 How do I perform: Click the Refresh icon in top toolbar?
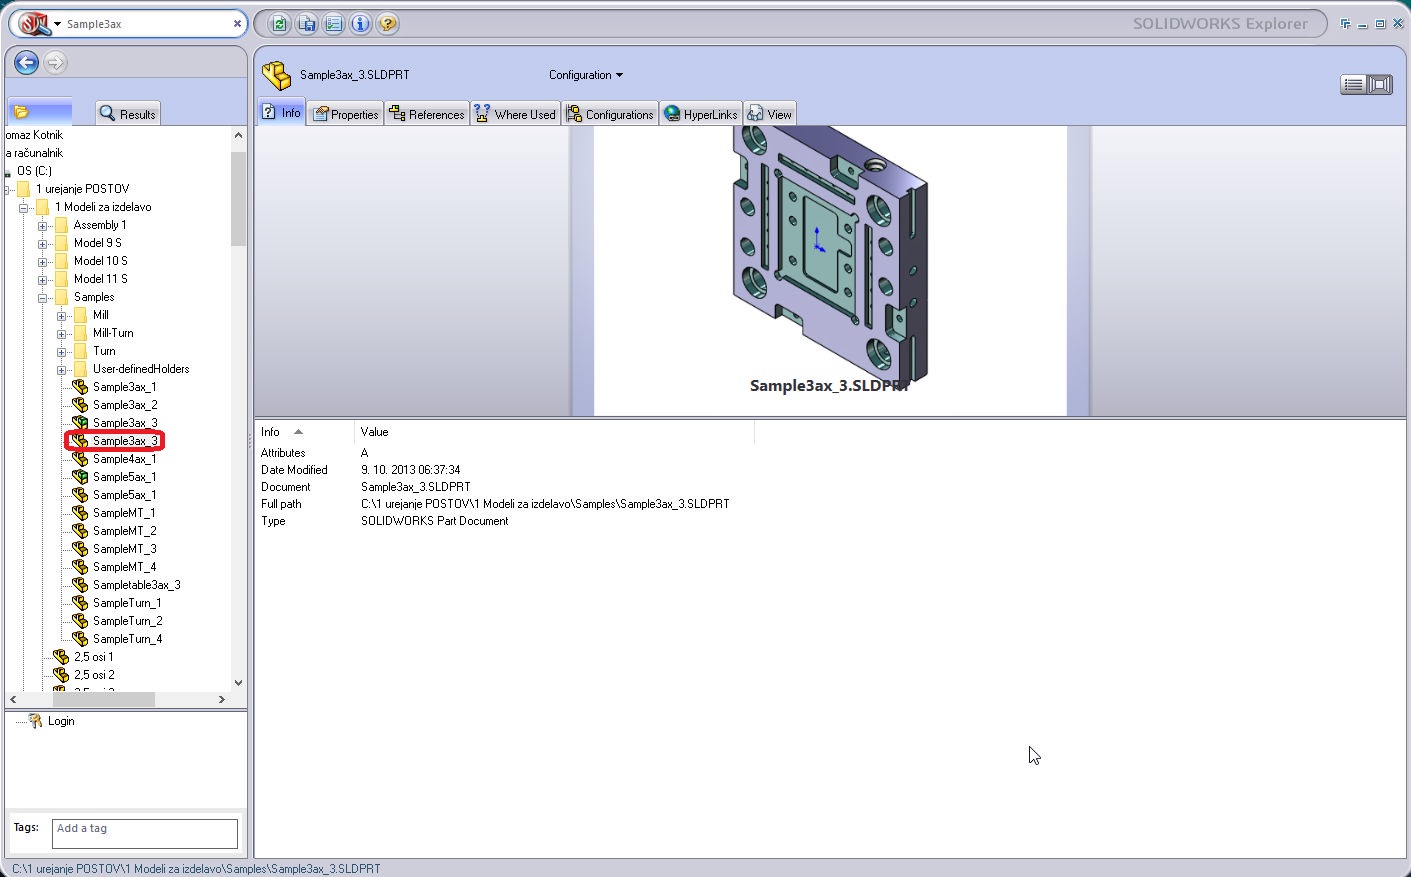[280, 24]
